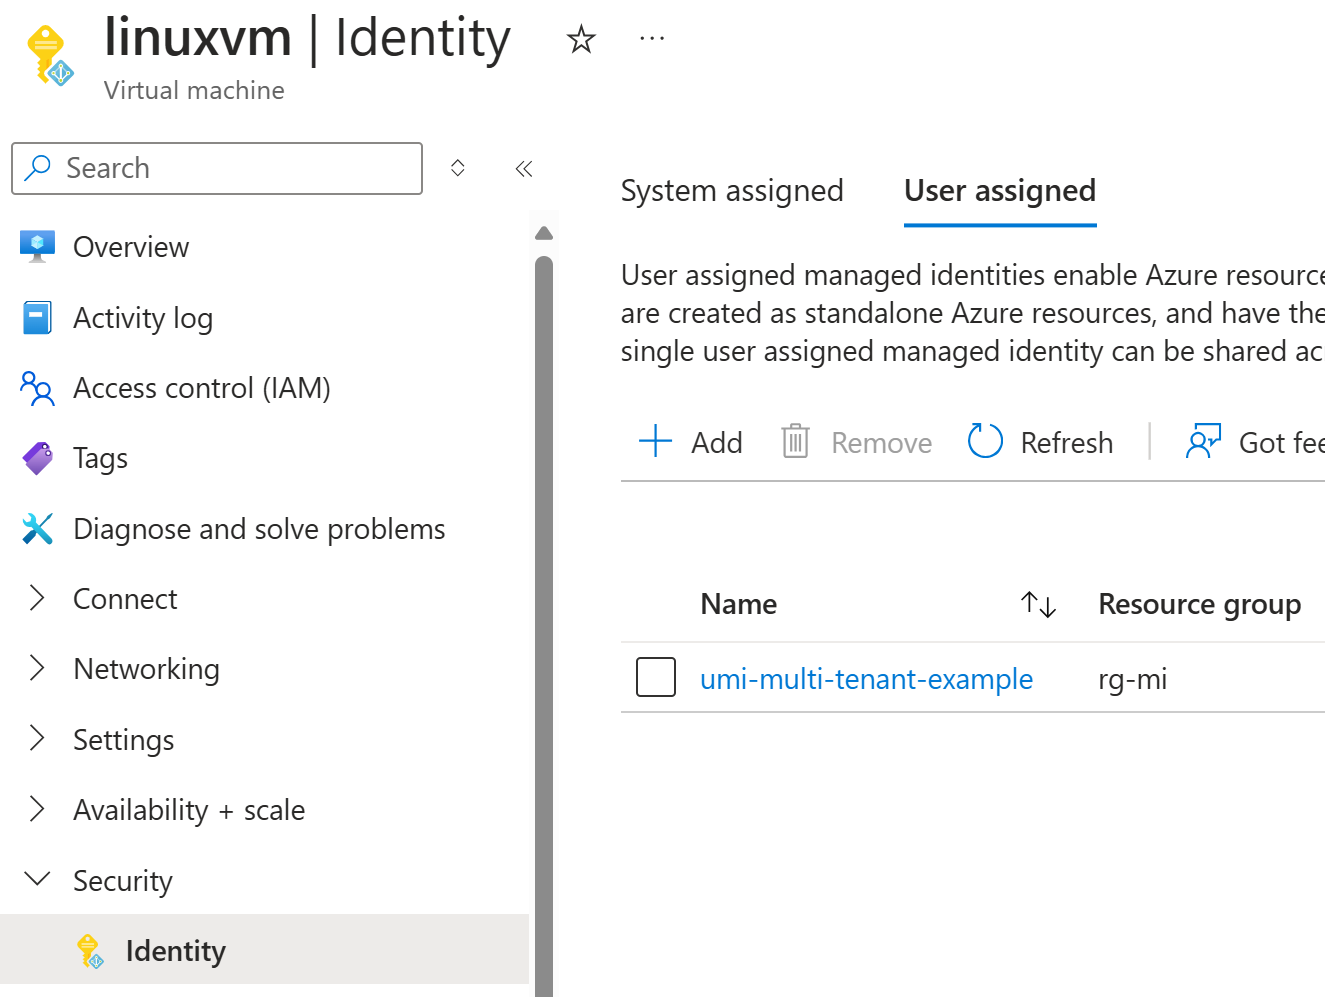Image resolution: width=1325 pixels, height=997 pixels.
Task: Click the purple Tags icon
Action: pos(38,458)
